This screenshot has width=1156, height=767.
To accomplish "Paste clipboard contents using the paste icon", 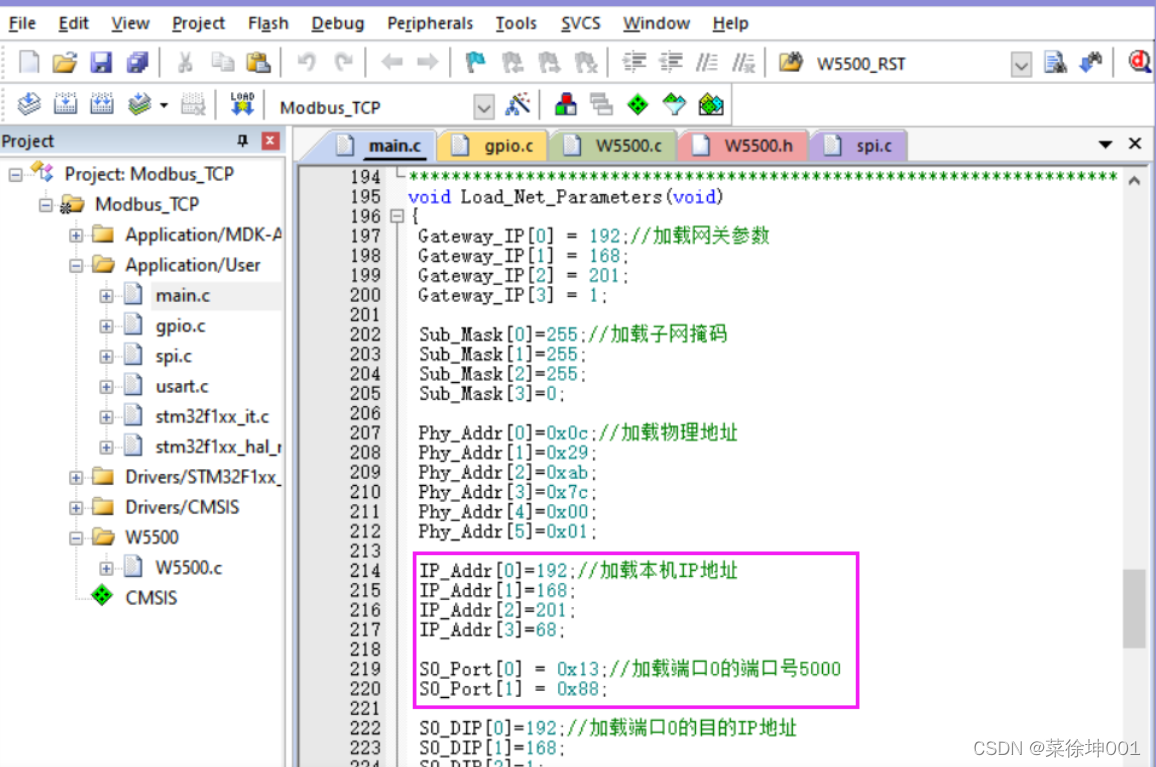I will tap(258, 63).
